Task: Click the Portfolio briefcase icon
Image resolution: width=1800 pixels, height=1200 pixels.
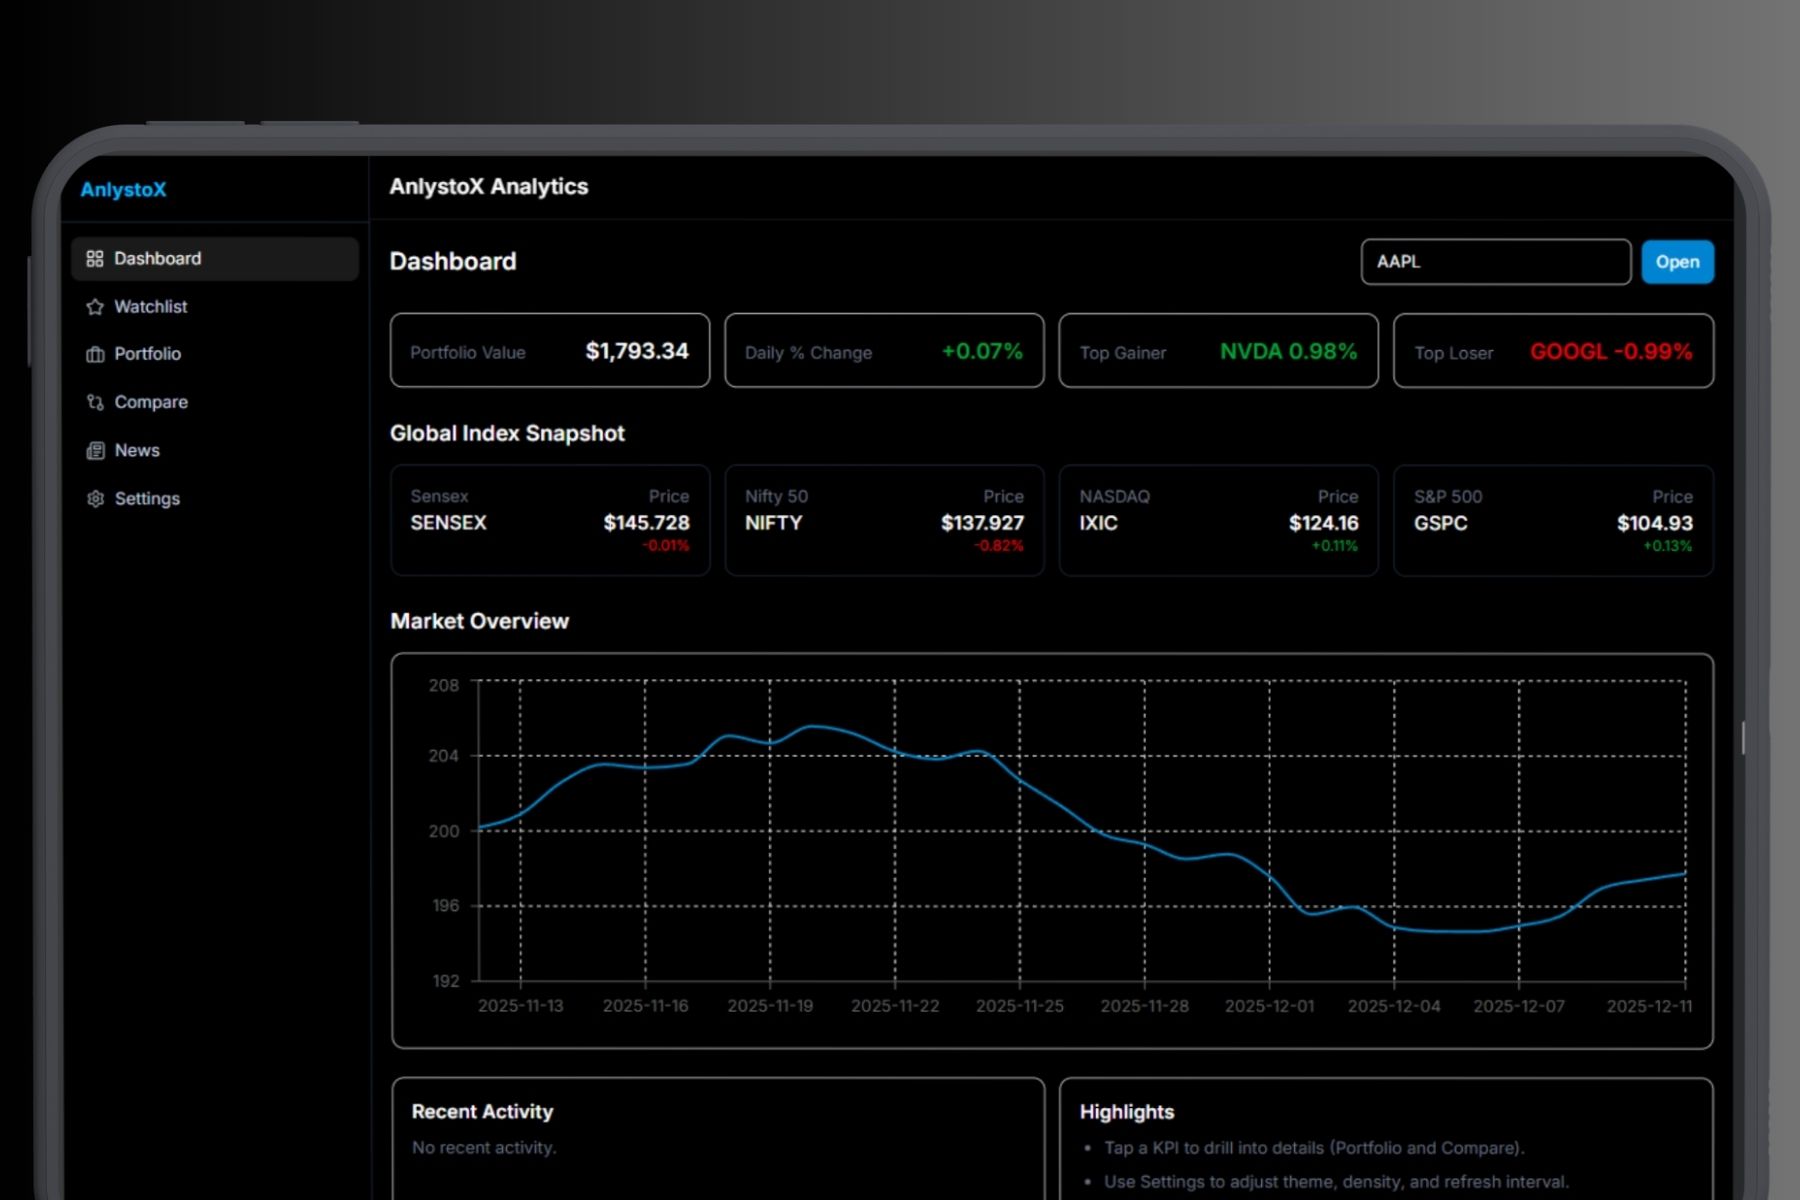Action: point(95,354)
